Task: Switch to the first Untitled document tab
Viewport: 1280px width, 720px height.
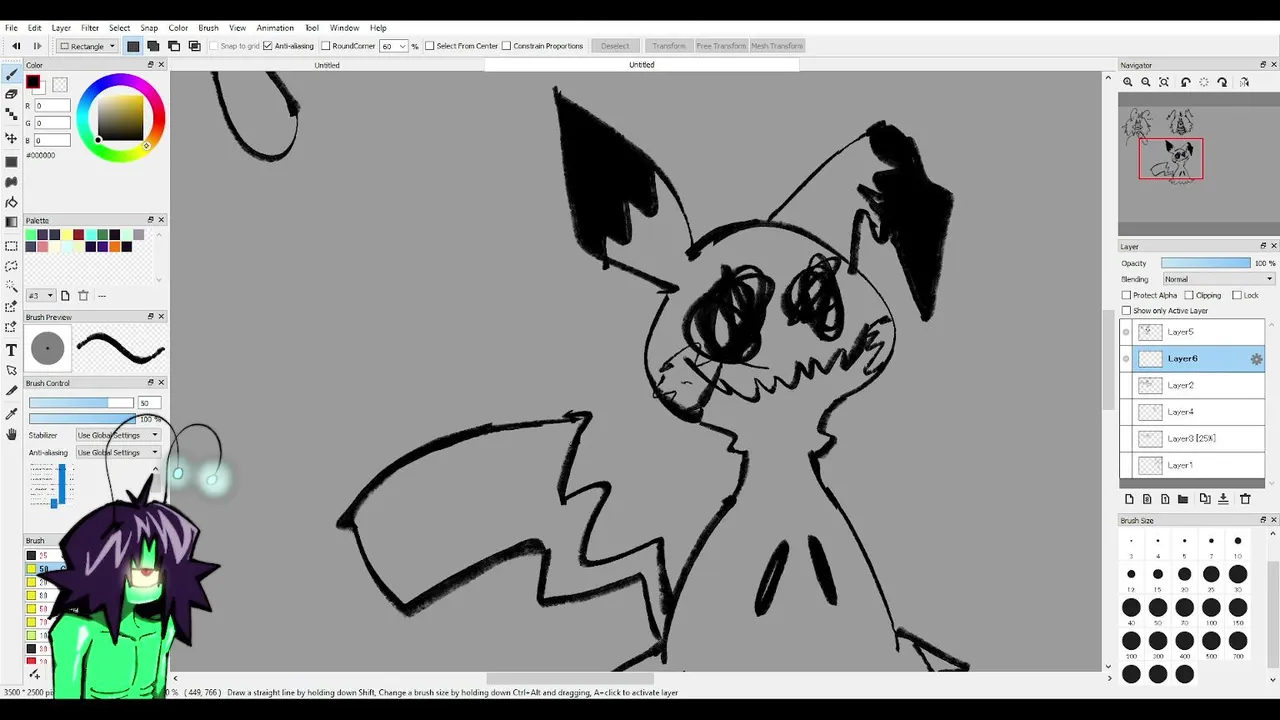Action: pyautogui.click(x=327, y=65)
